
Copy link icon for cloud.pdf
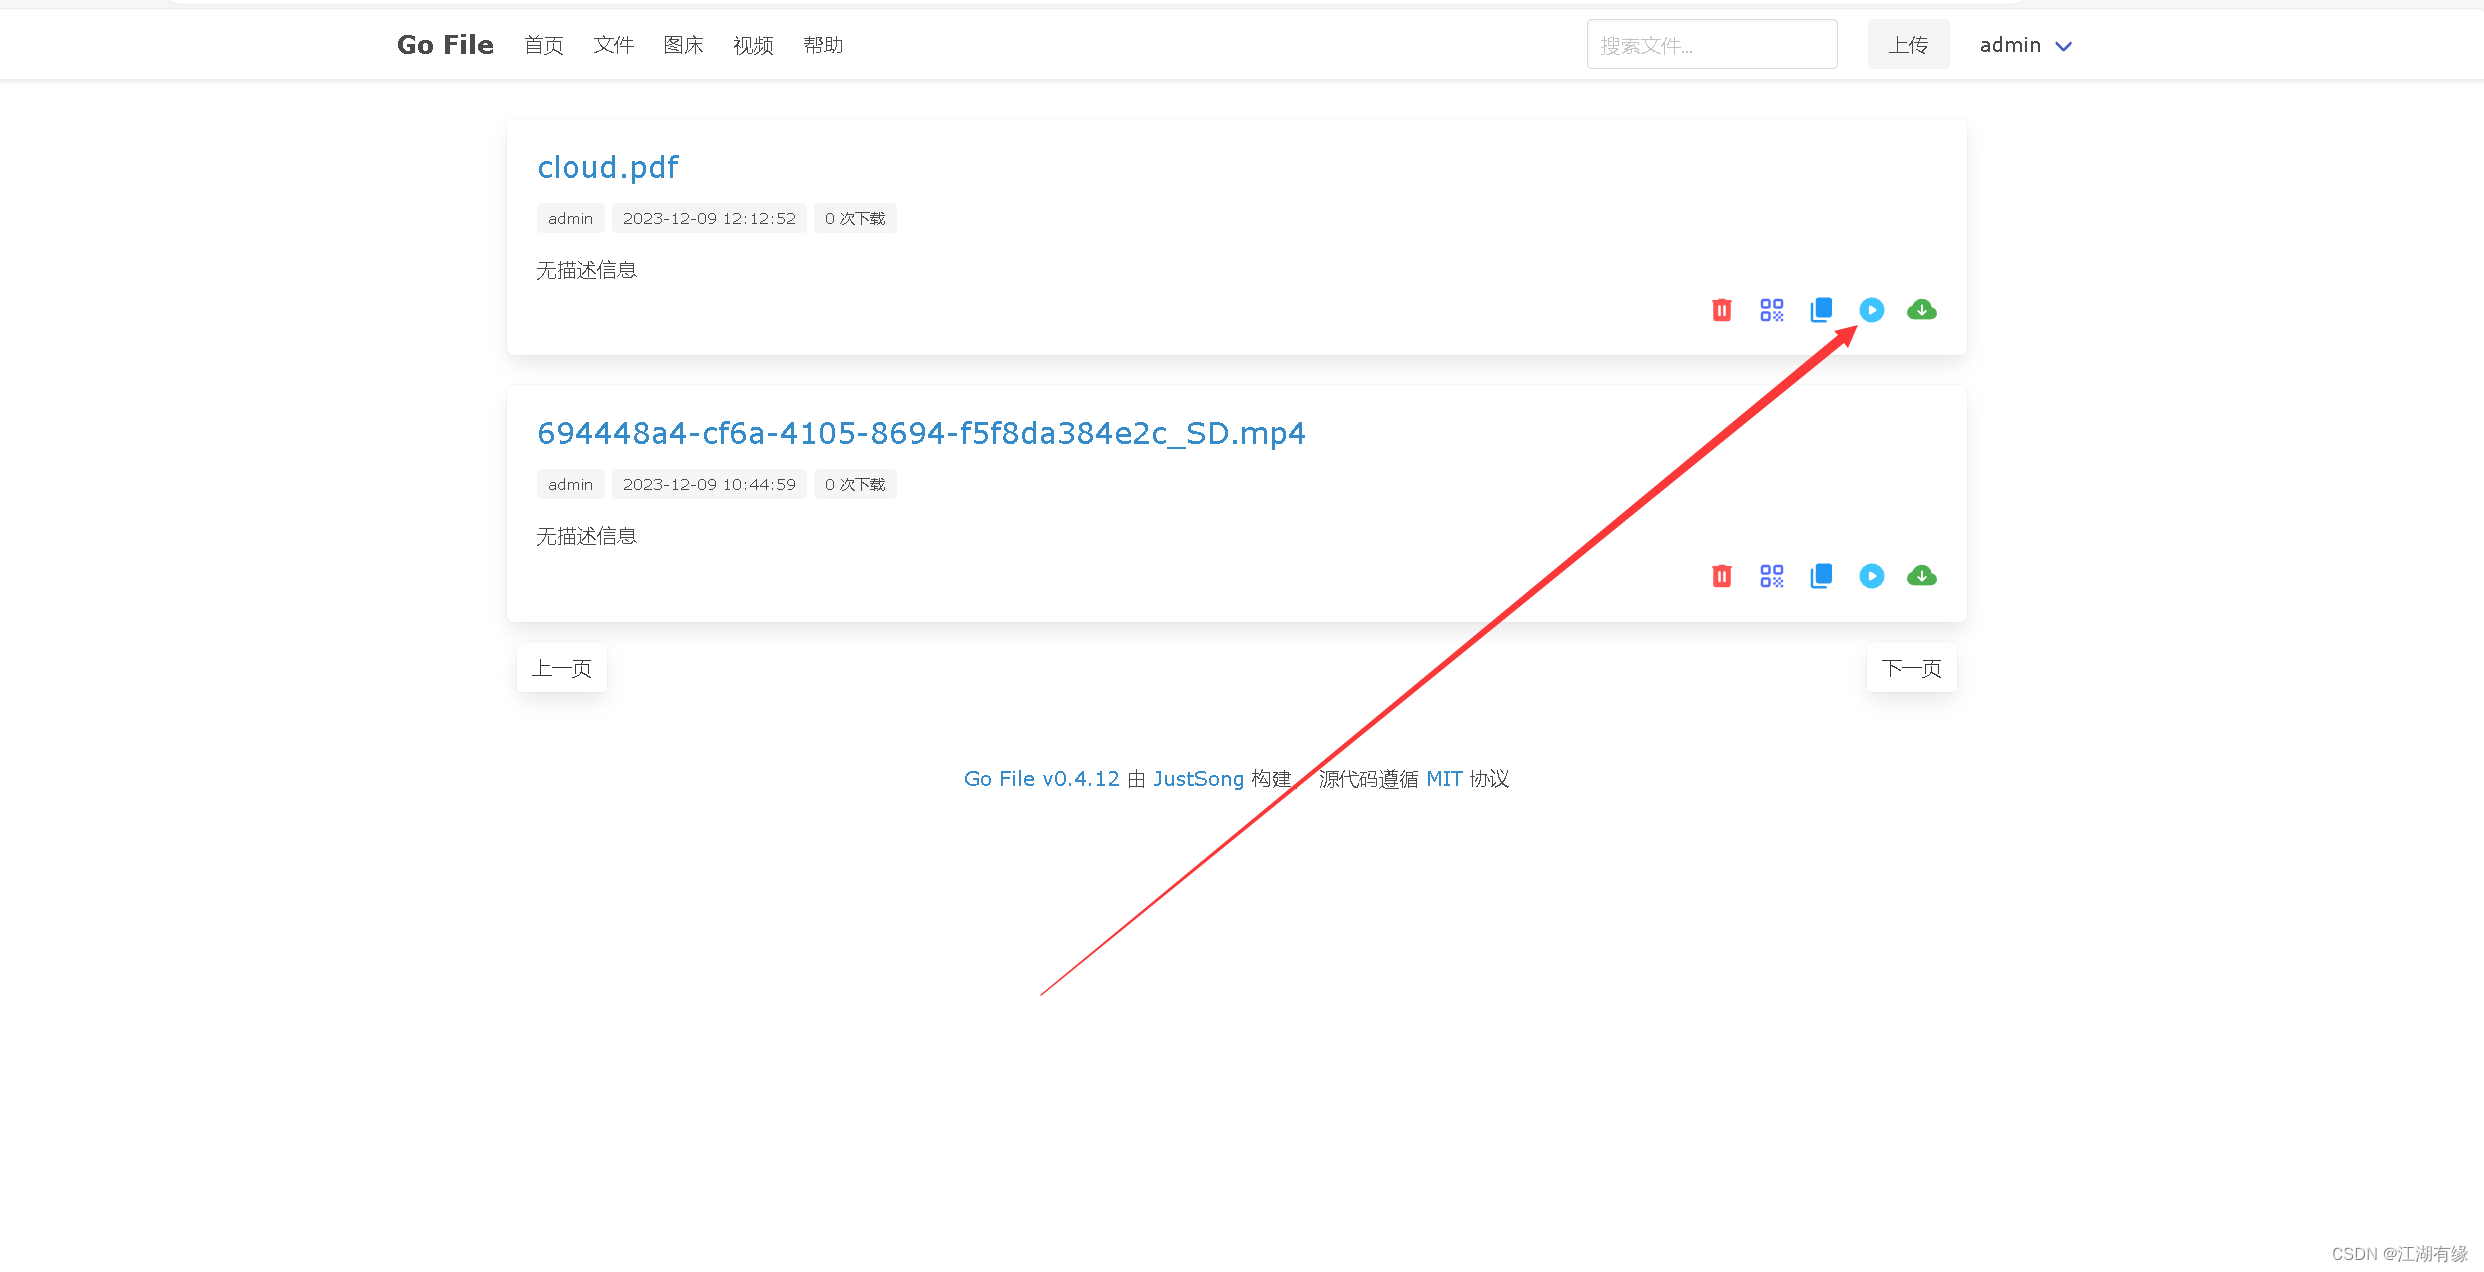[1821, 310]
